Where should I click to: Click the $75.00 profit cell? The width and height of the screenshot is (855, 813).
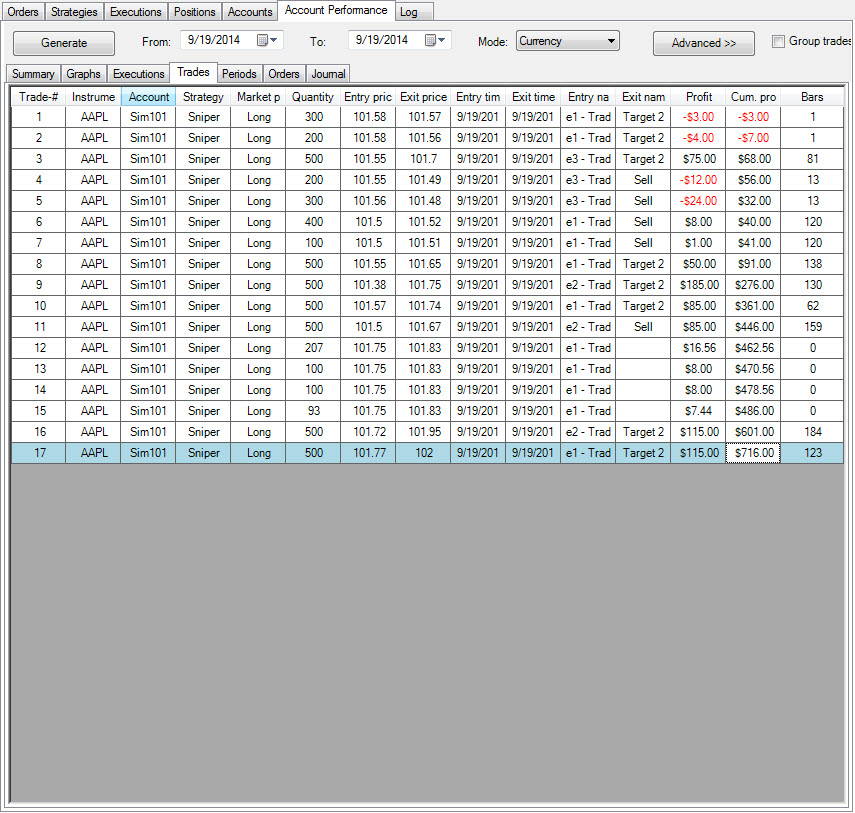pyautogui.click(x=699, y=159)
